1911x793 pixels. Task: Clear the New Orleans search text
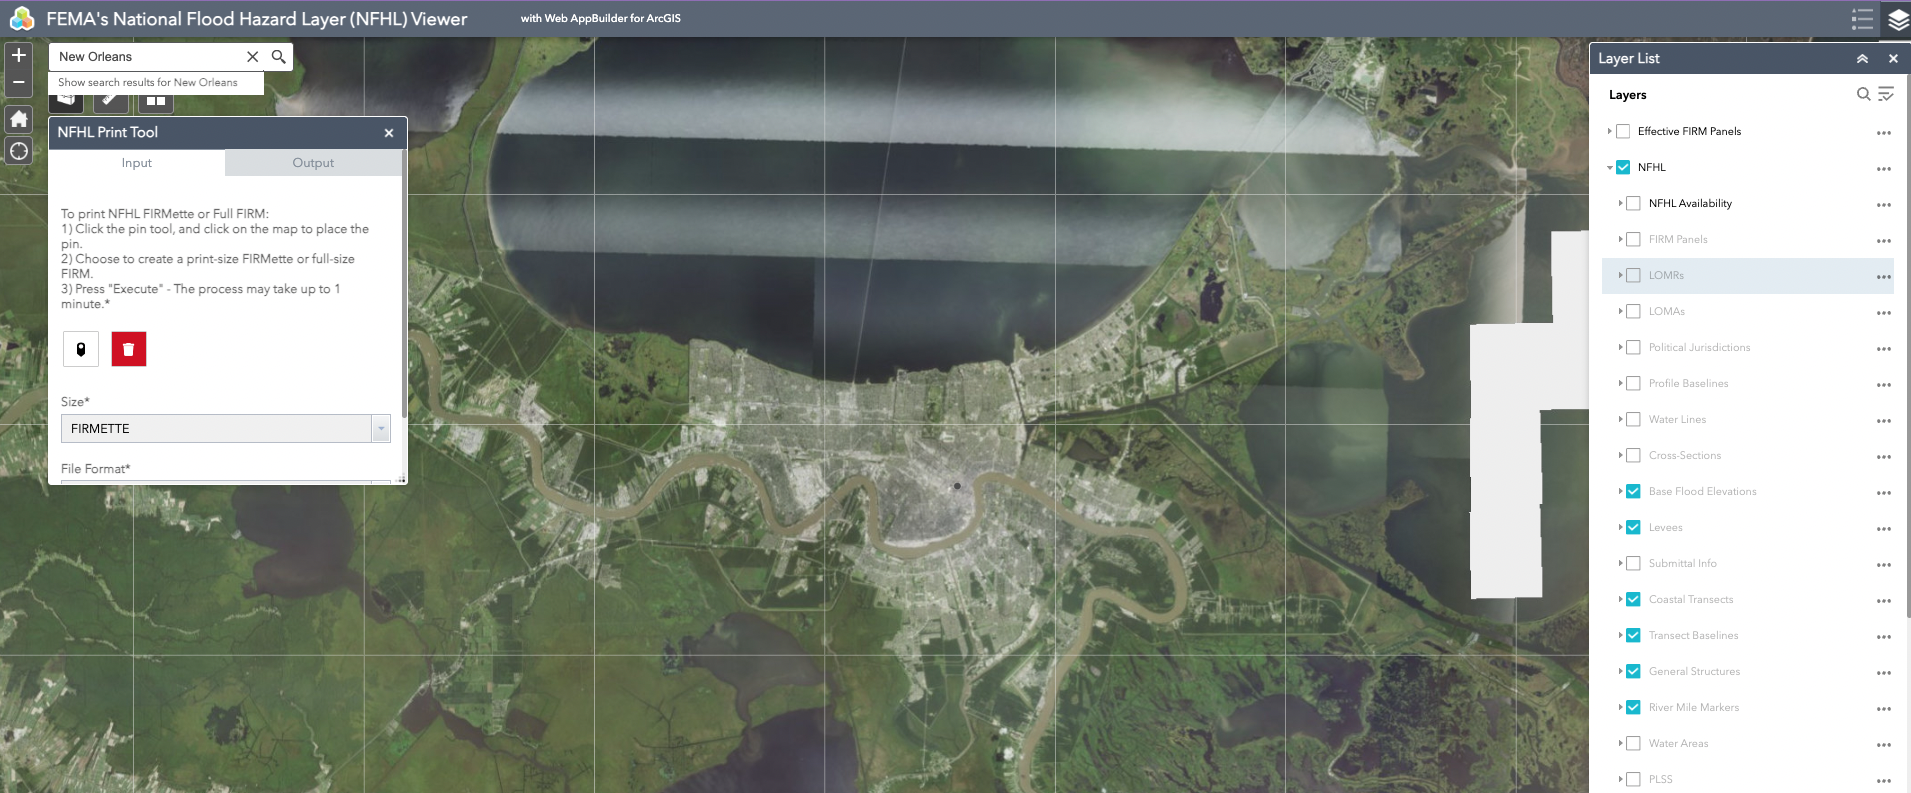click(x=253, y=57)
